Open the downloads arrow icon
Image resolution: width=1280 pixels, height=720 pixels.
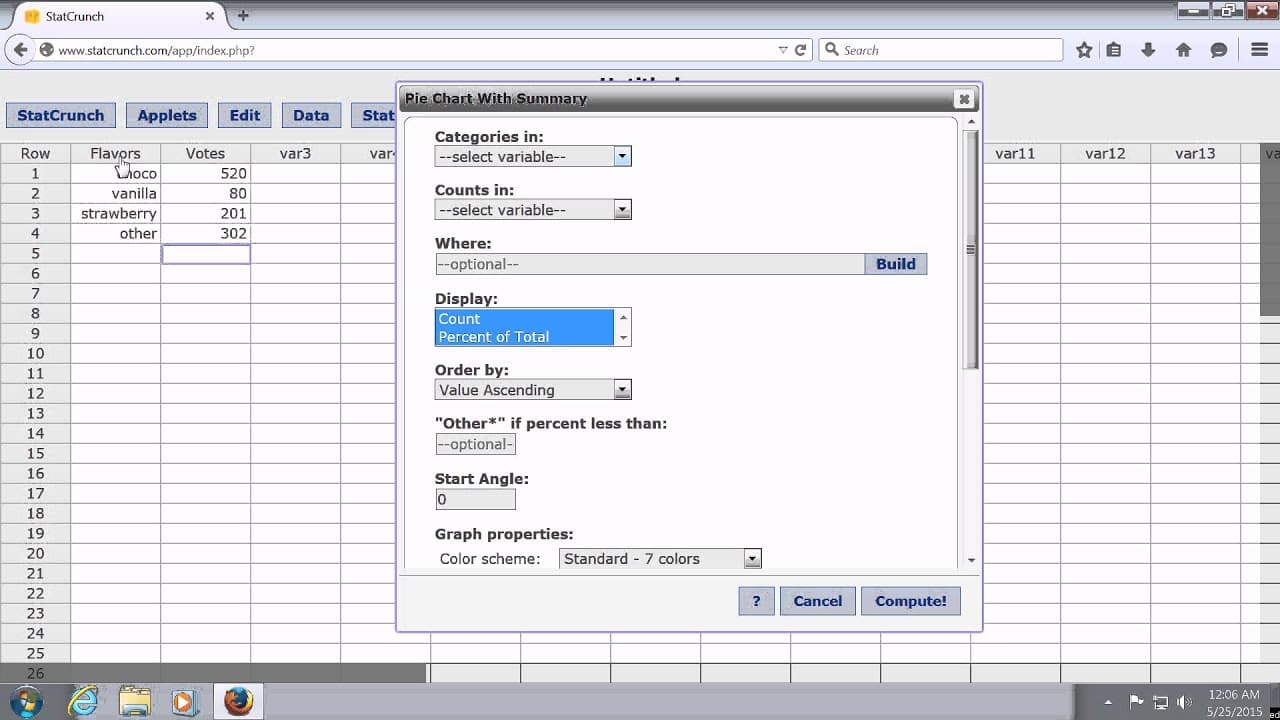(x=1148, y=50)
